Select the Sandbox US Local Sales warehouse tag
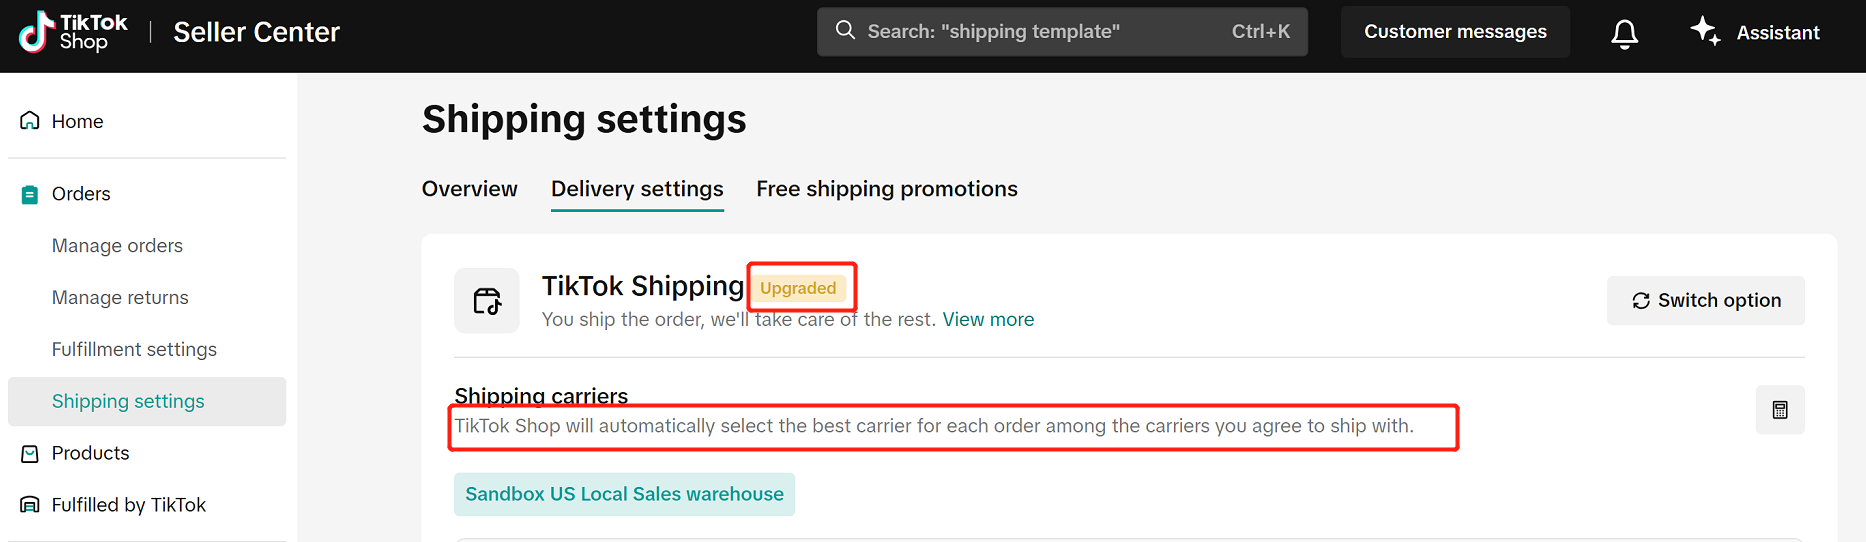Screen dimensions: 1866x542 coord(624,494)
